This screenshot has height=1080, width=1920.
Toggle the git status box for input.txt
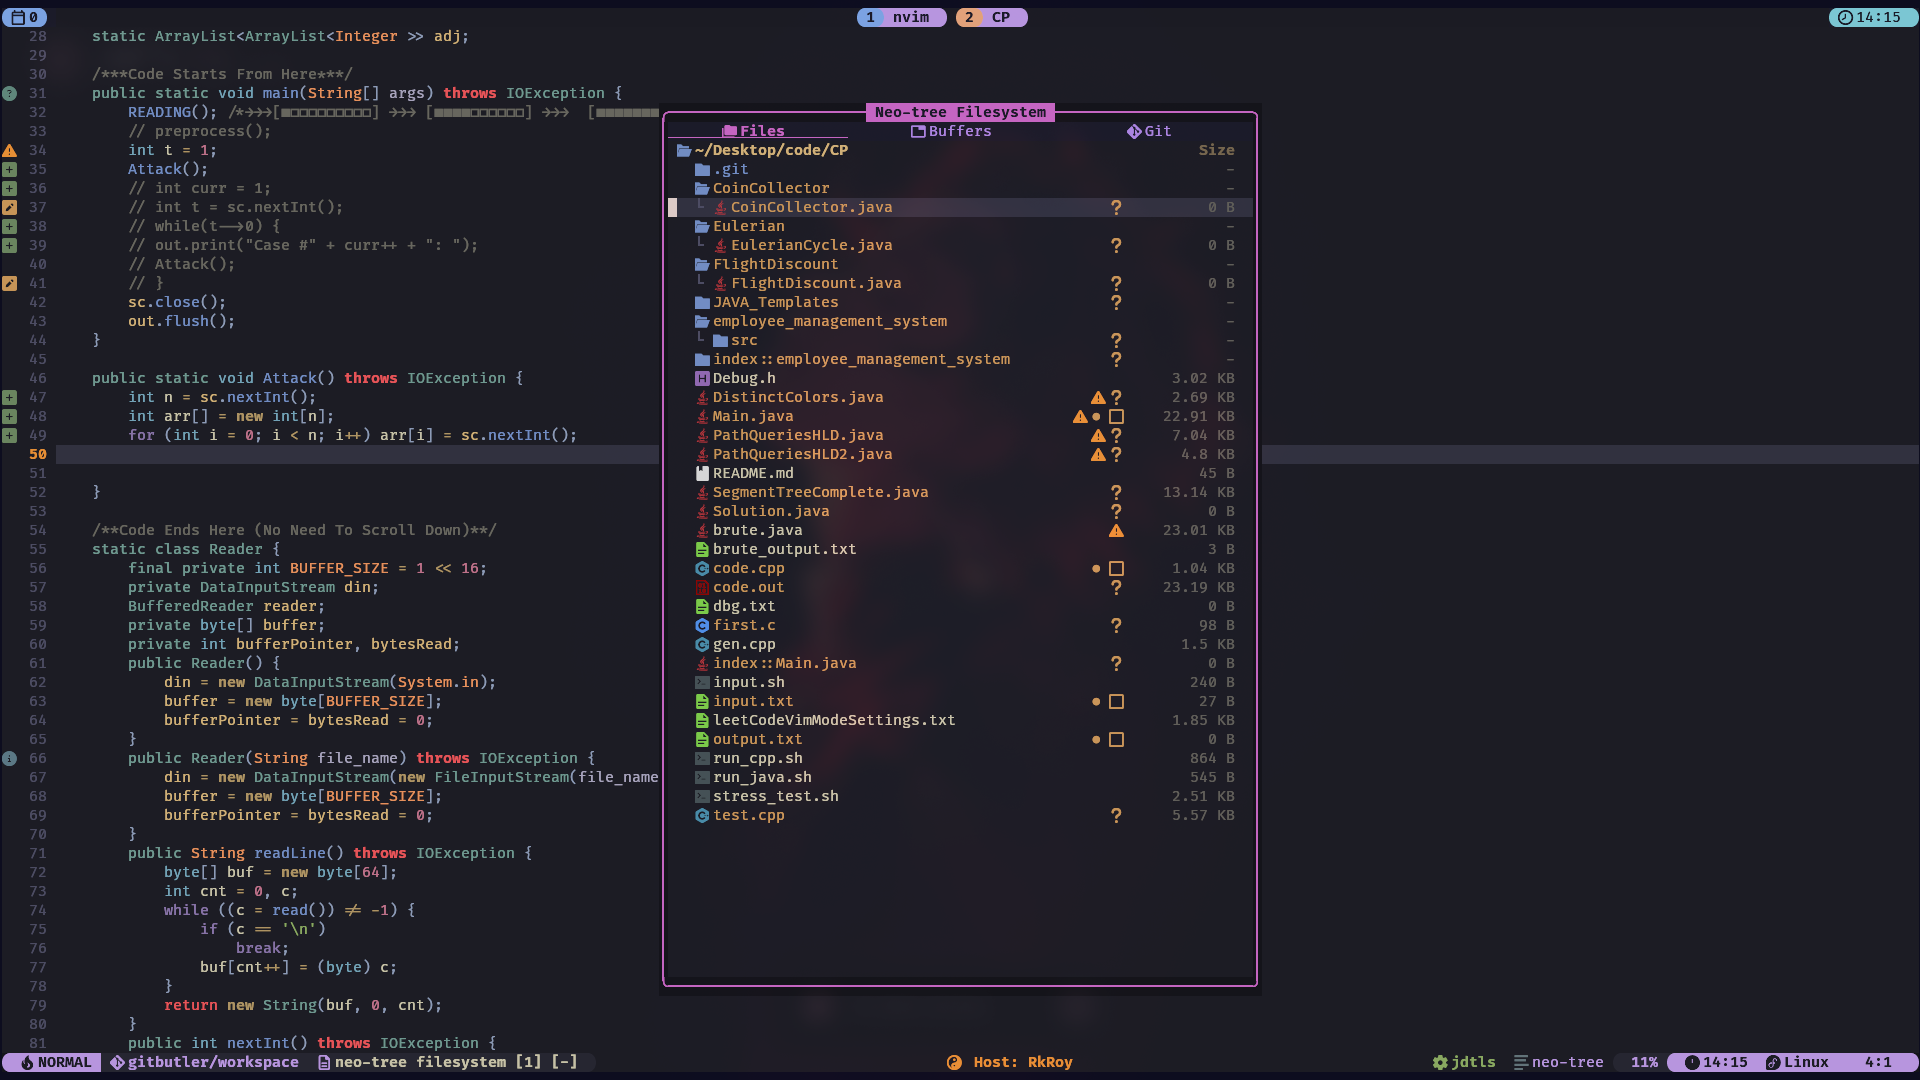(1116, 702)
